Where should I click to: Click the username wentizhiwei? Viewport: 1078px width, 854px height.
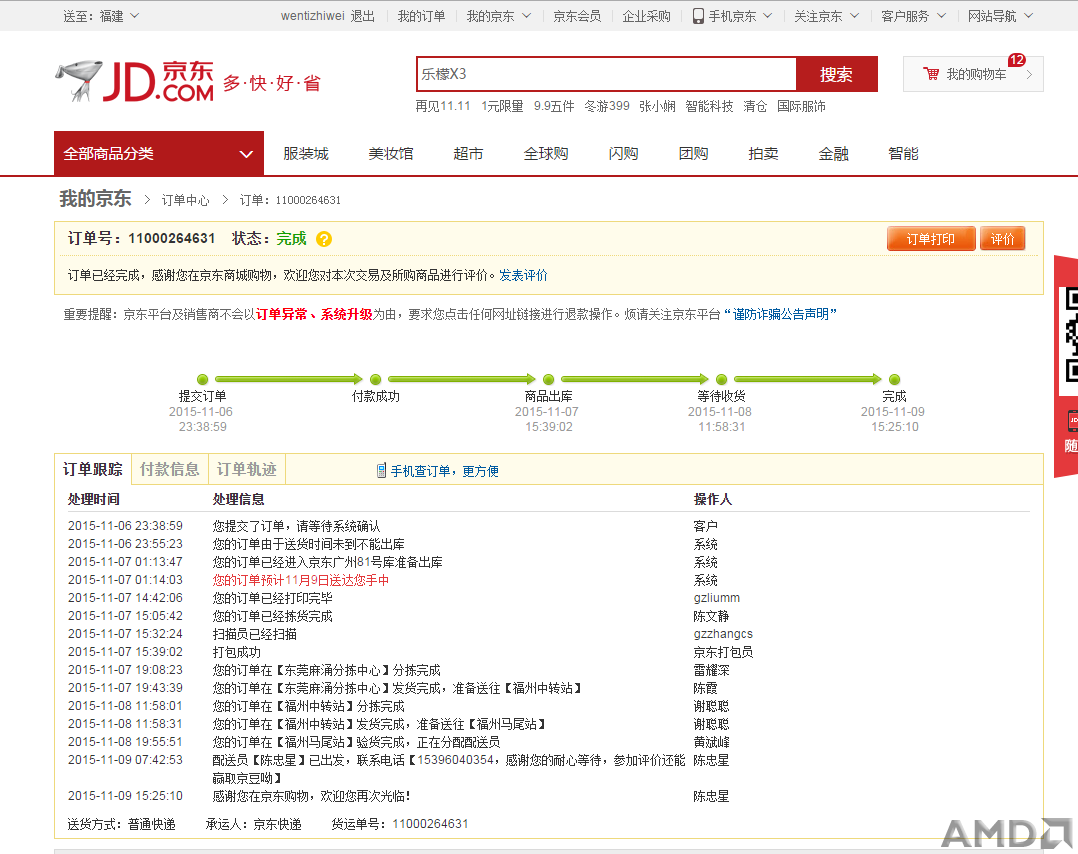coord(312,16)
